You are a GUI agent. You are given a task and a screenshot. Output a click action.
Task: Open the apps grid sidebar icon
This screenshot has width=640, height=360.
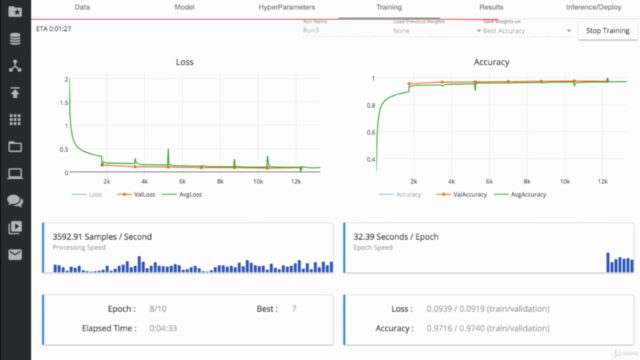tap(15, 120)
